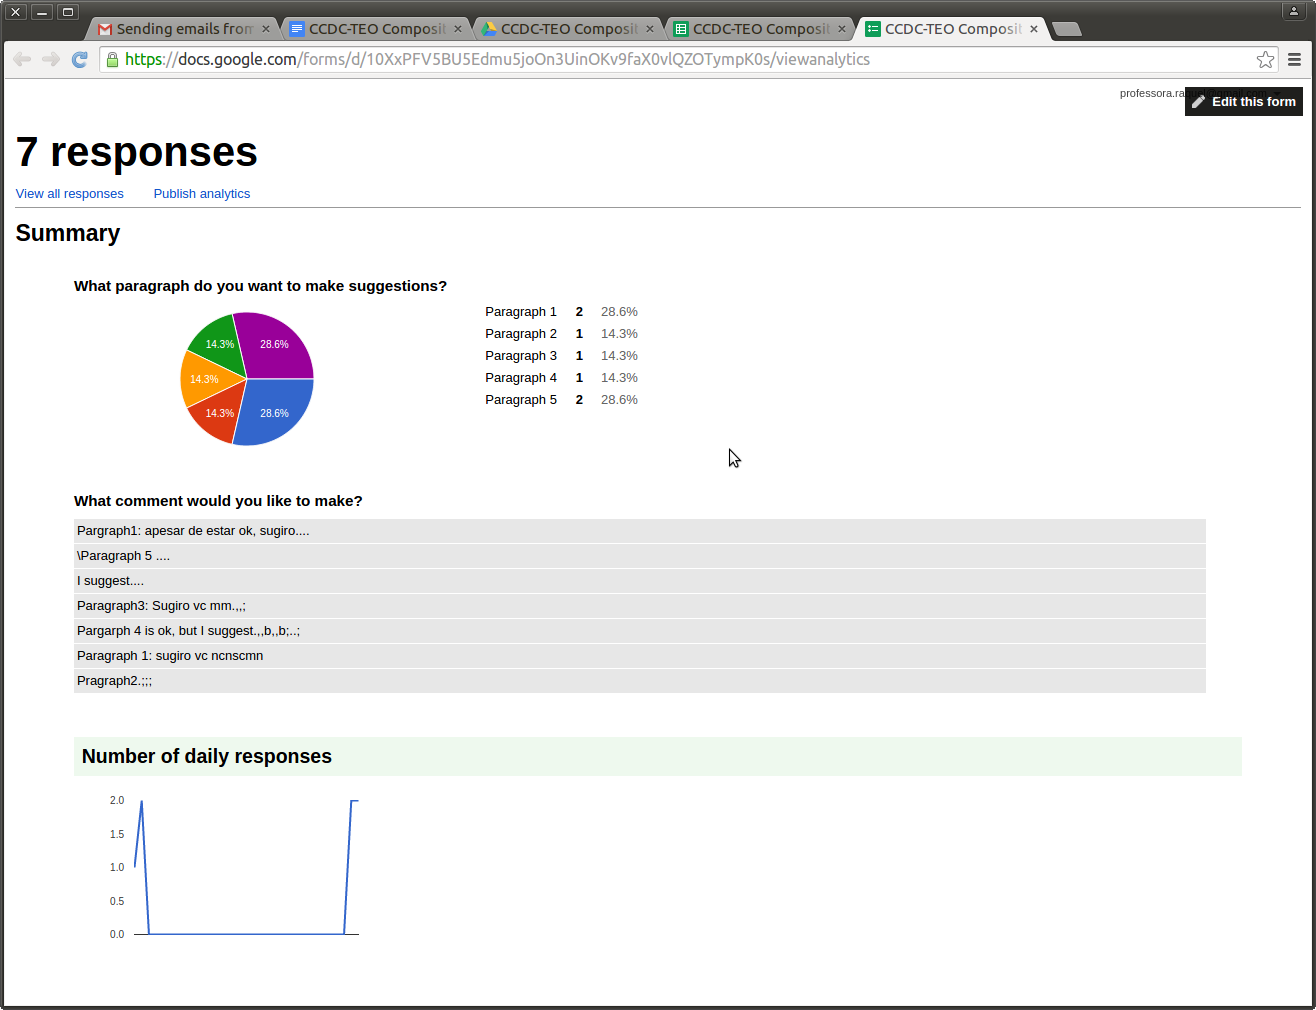Image resolution: width=1316 pixels, height=1010 pixels.
Task: Click the user profile icon in title bar
Action: tap(1293, 12)
